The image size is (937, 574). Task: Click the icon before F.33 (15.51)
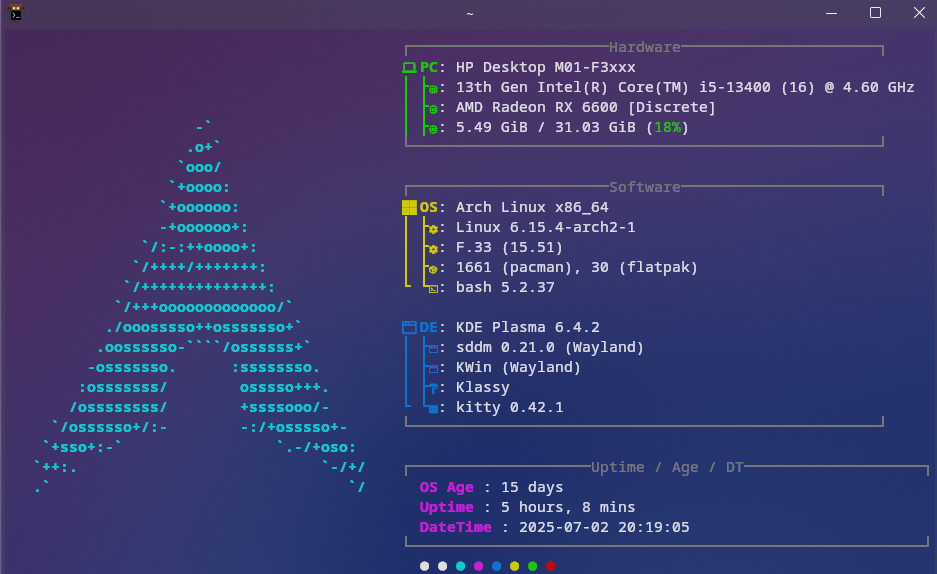[433, 248]
